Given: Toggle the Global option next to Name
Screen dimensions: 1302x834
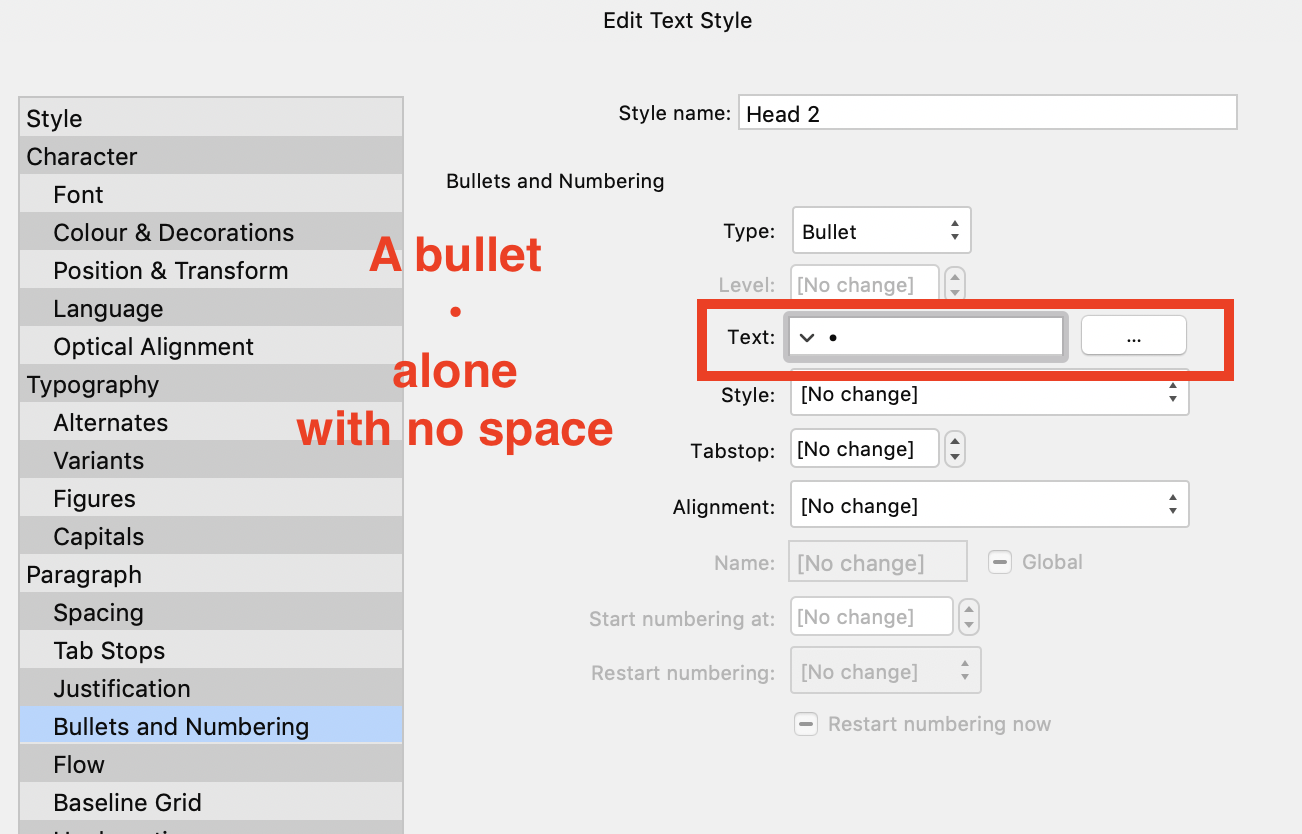Looking at the screenshot, I should click(1000, 562).
